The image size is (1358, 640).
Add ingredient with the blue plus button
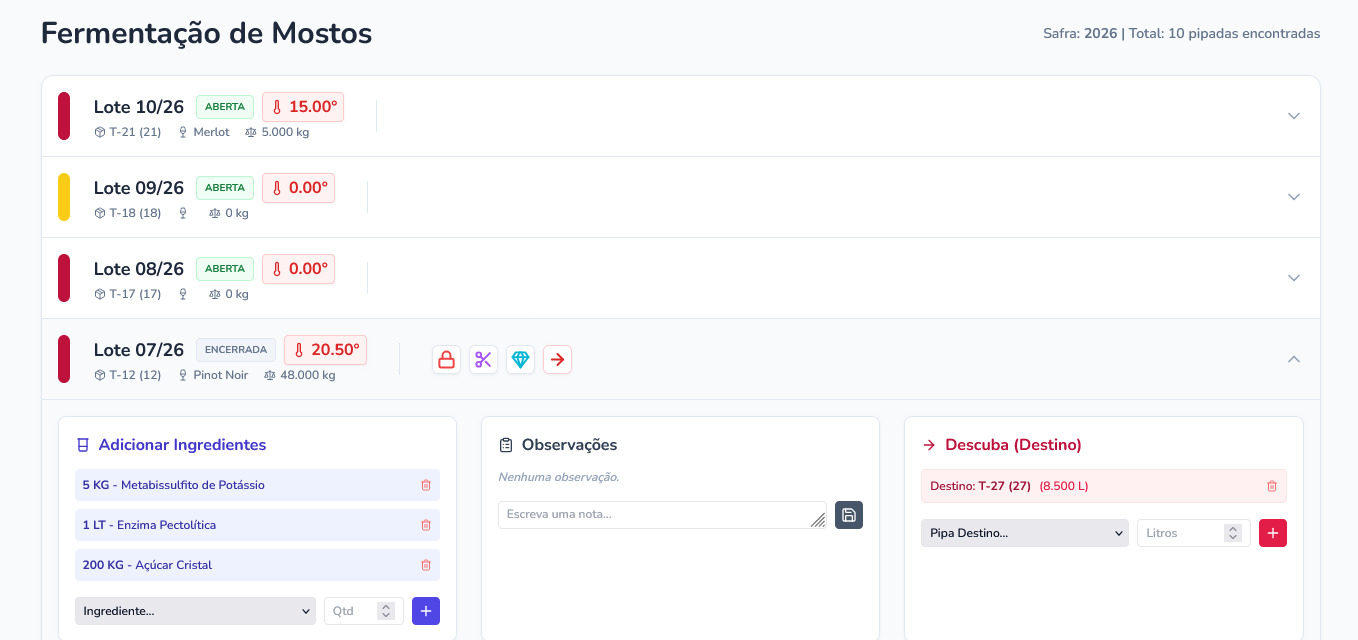(x=426, y=611)
